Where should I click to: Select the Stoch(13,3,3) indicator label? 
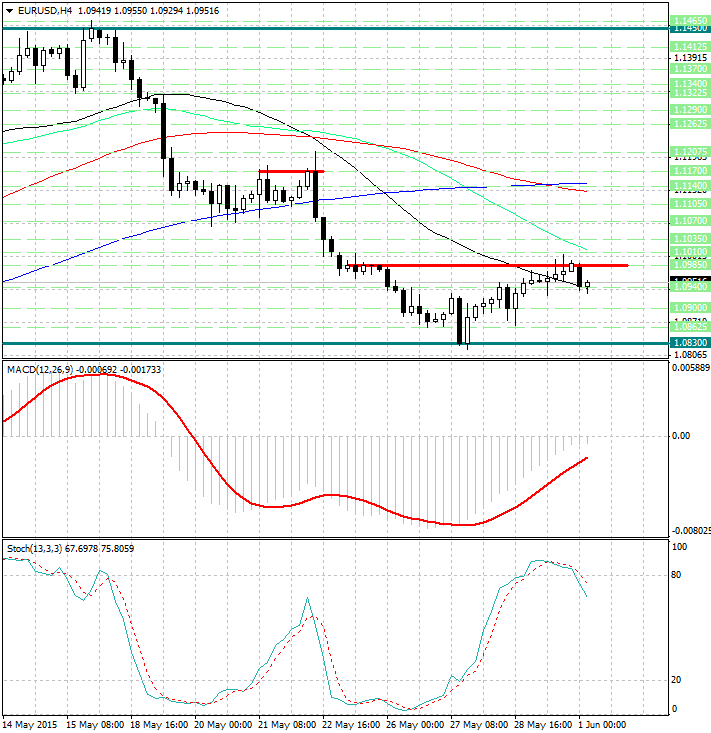point(32,548)
